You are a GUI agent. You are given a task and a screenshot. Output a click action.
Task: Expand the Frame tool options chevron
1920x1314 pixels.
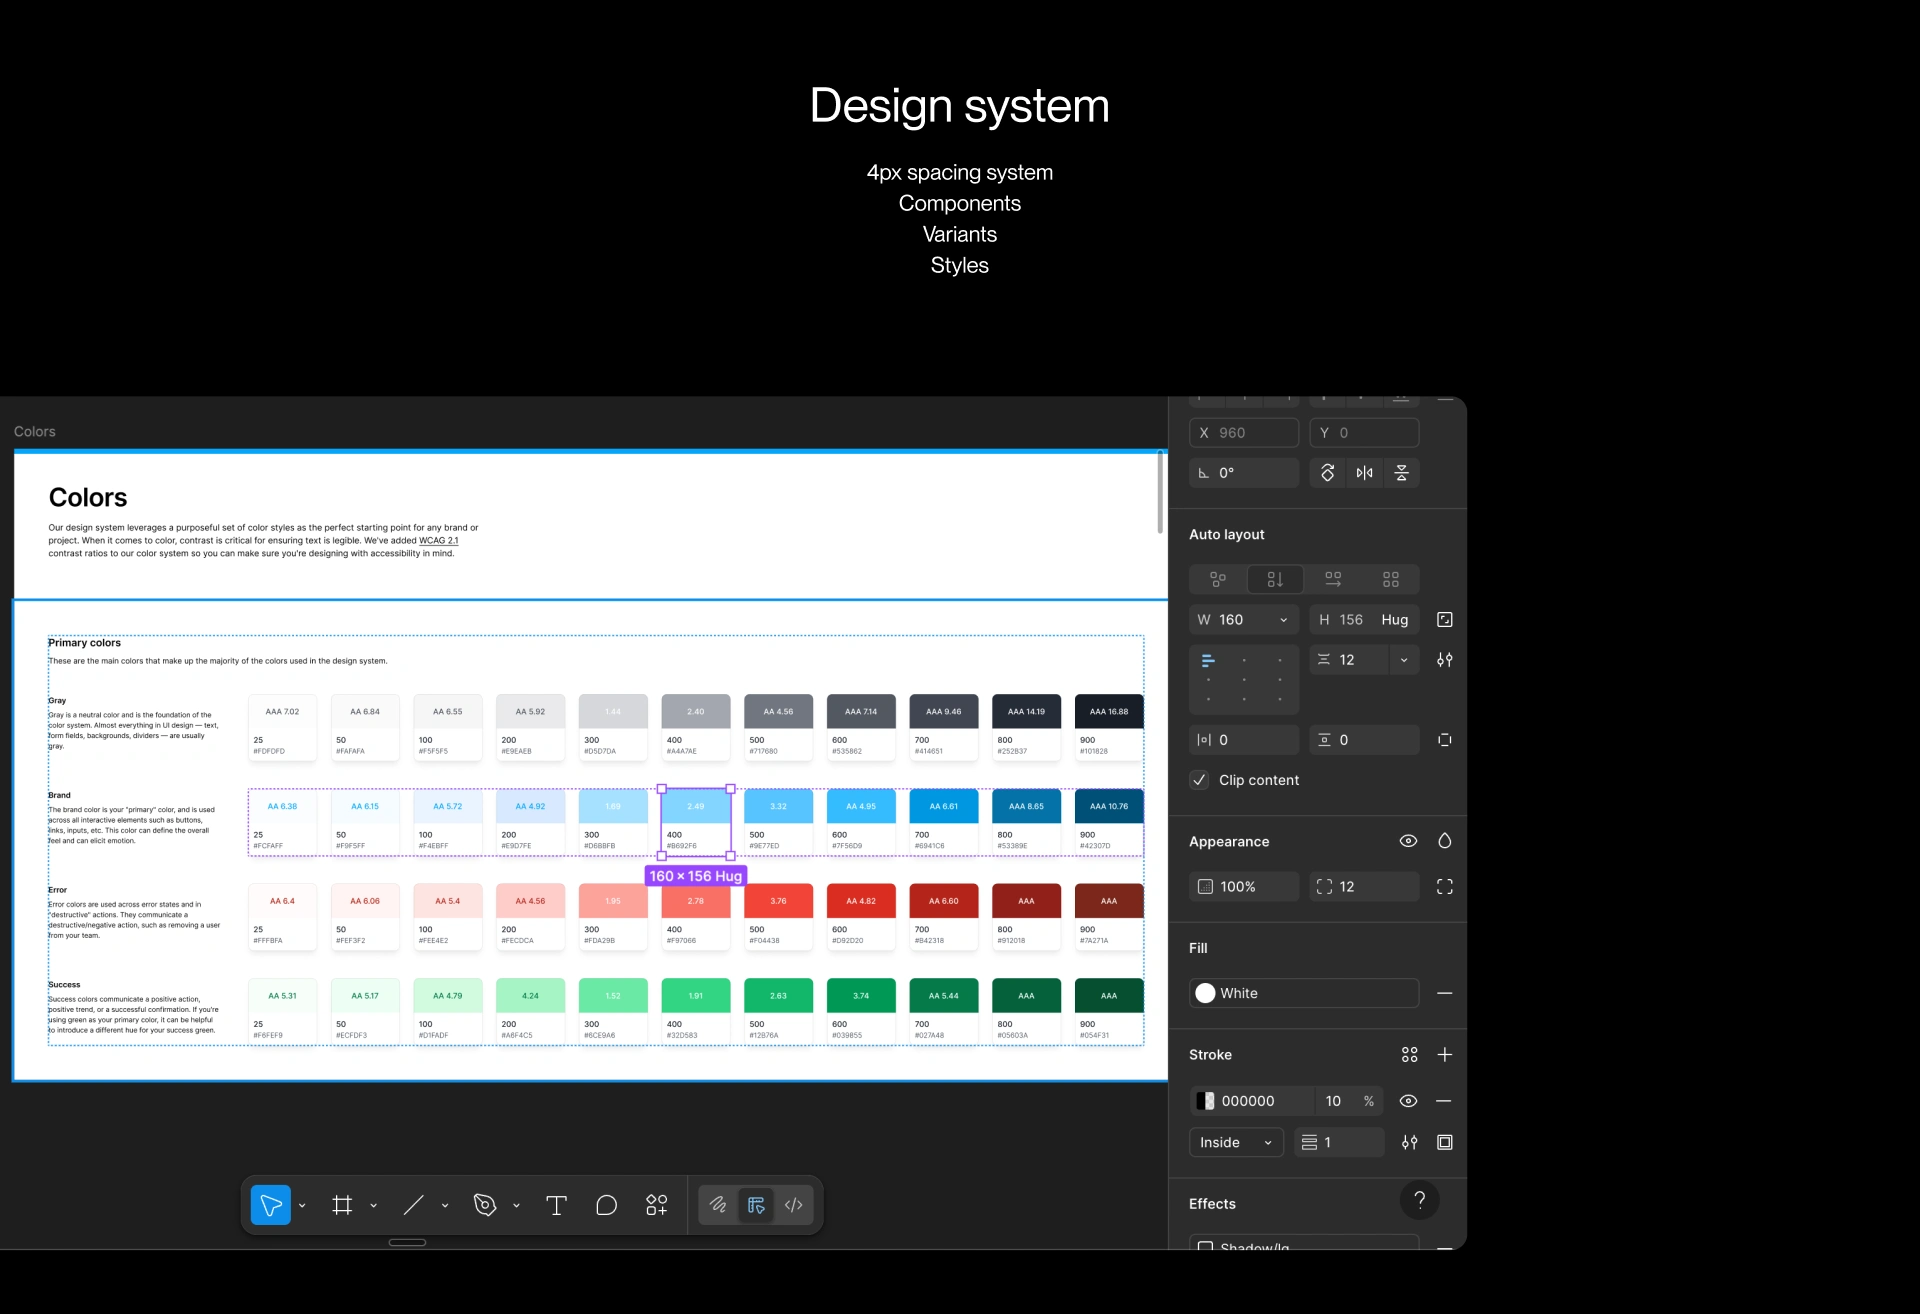click(374, 1206)
